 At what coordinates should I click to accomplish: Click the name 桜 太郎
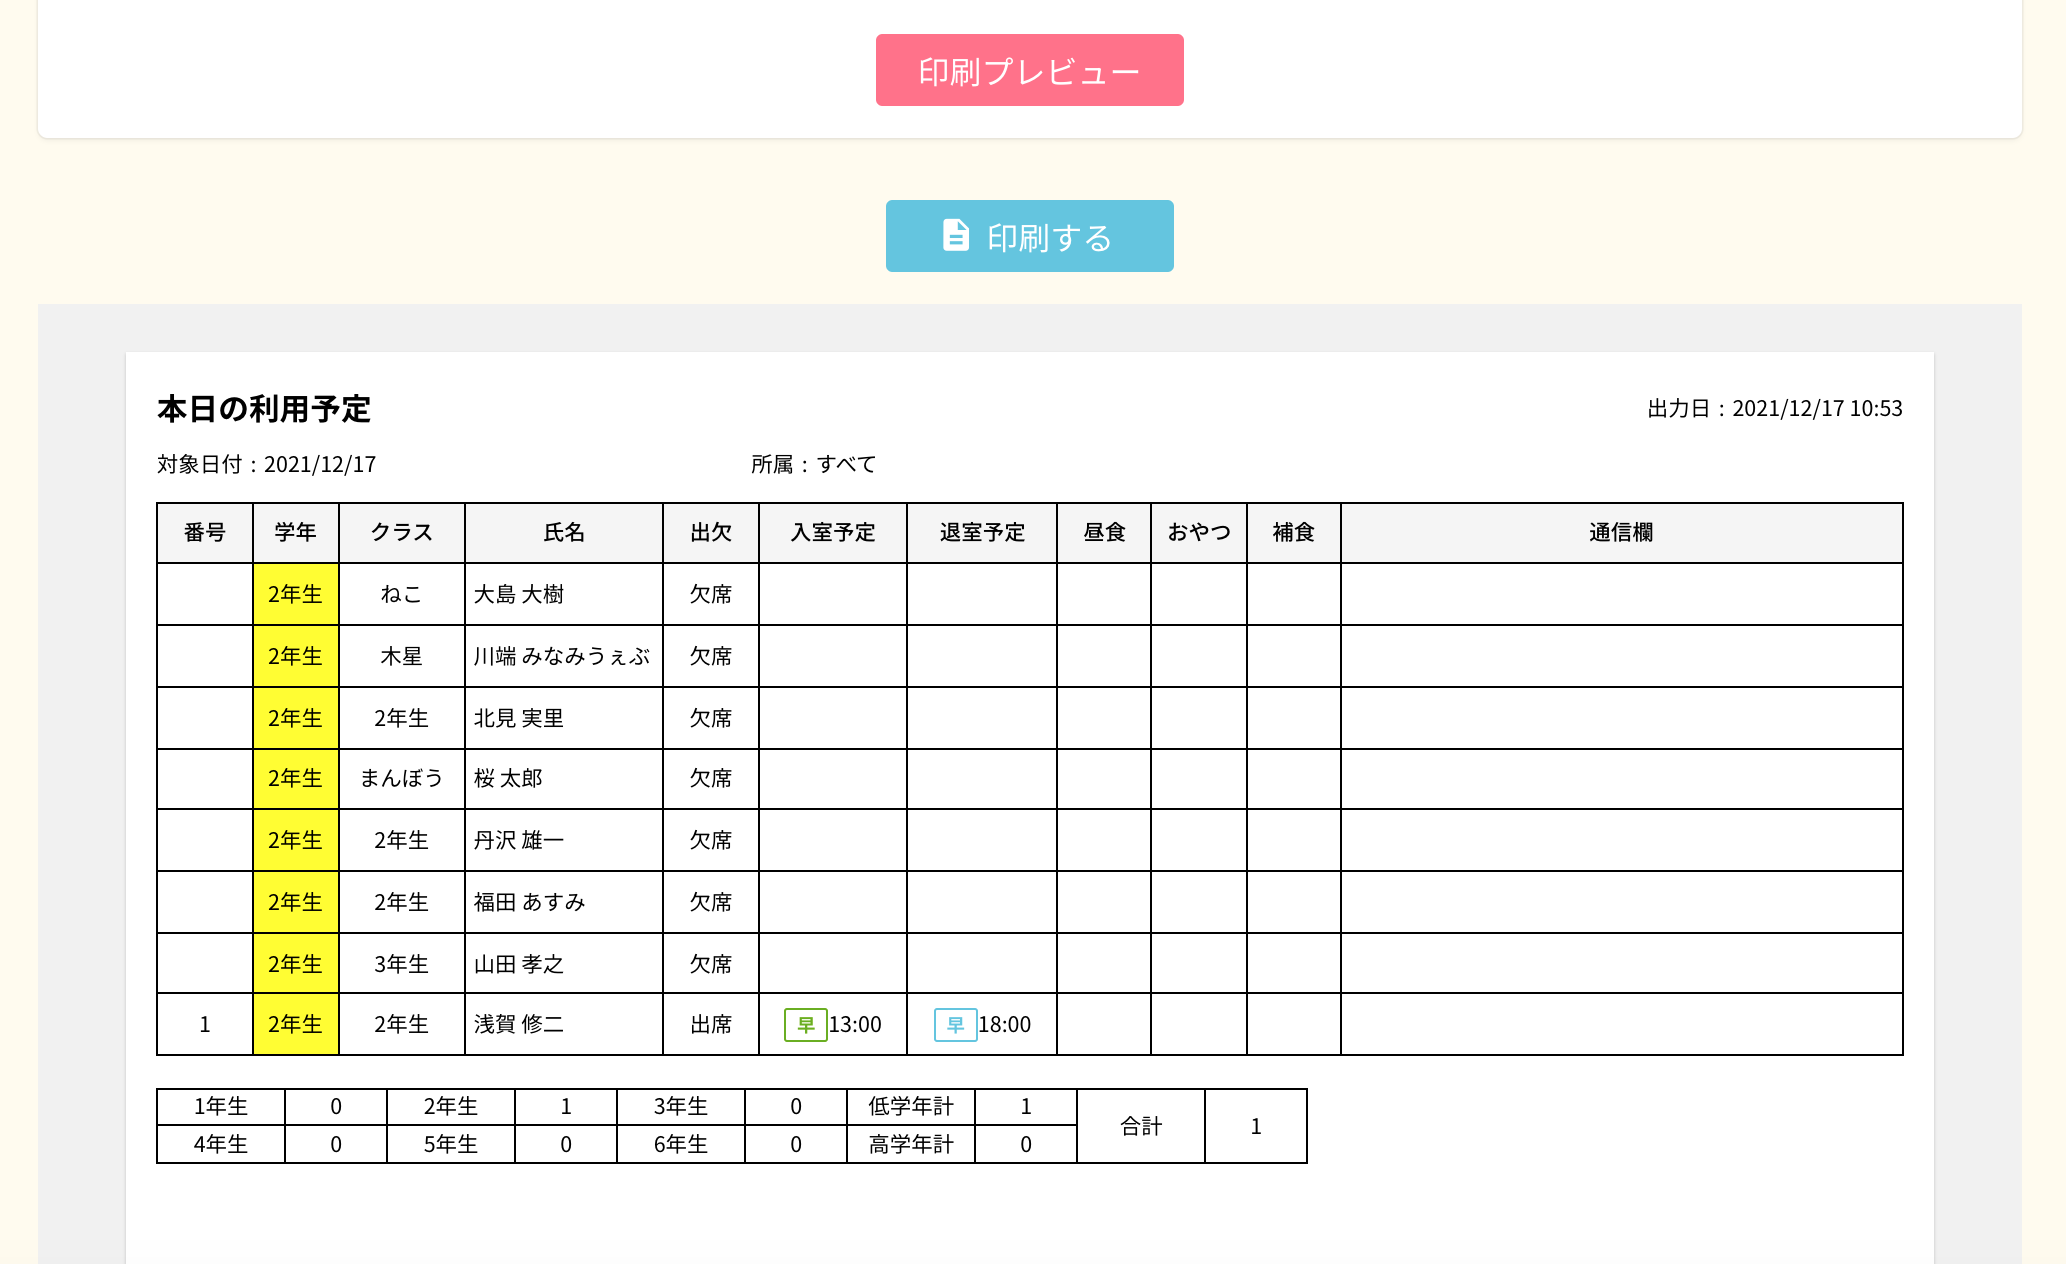pos(508,779)
